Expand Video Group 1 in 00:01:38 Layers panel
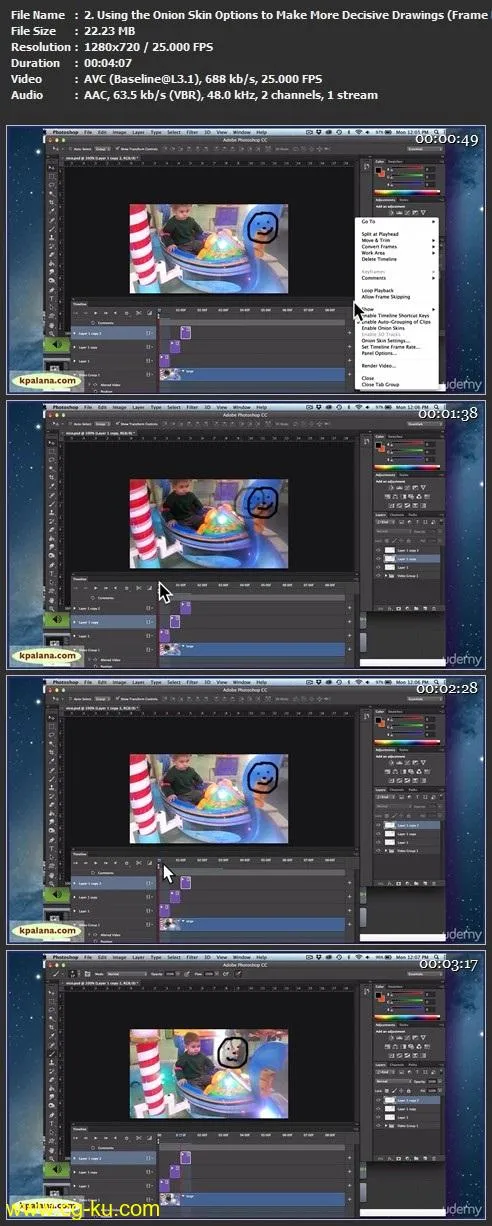The width and height of the screenshot is (492, 1226). pos(386,576)
